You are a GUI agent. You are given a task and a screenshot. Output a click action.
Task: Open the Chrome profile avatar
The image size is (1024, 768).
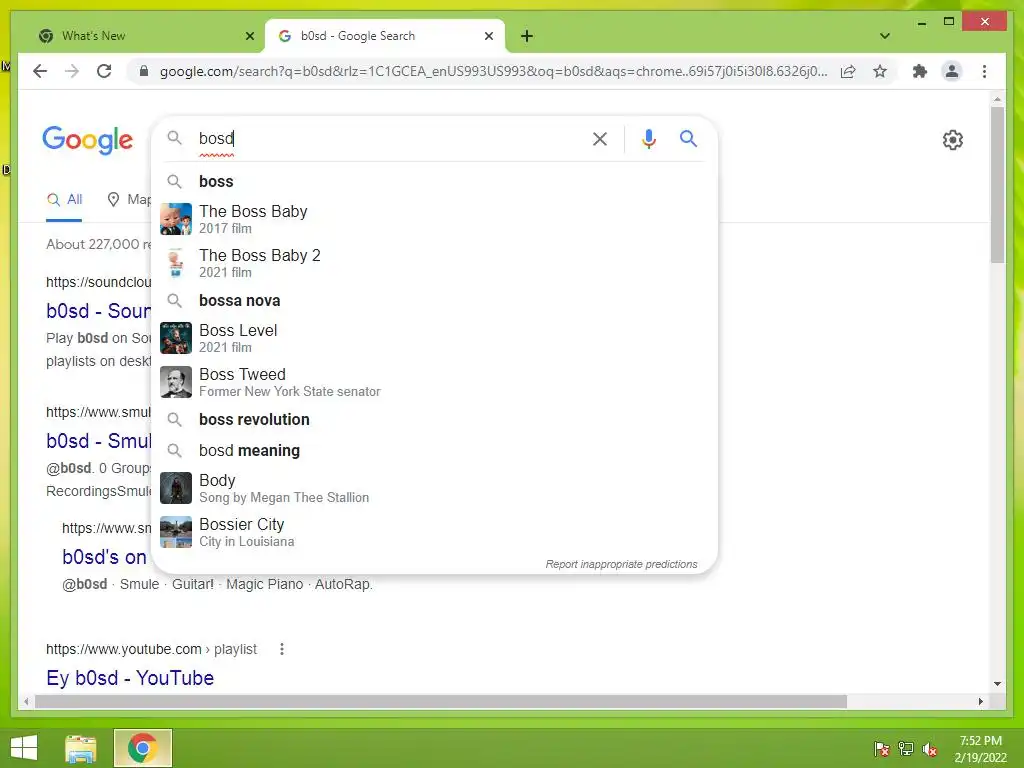point(952,71)
